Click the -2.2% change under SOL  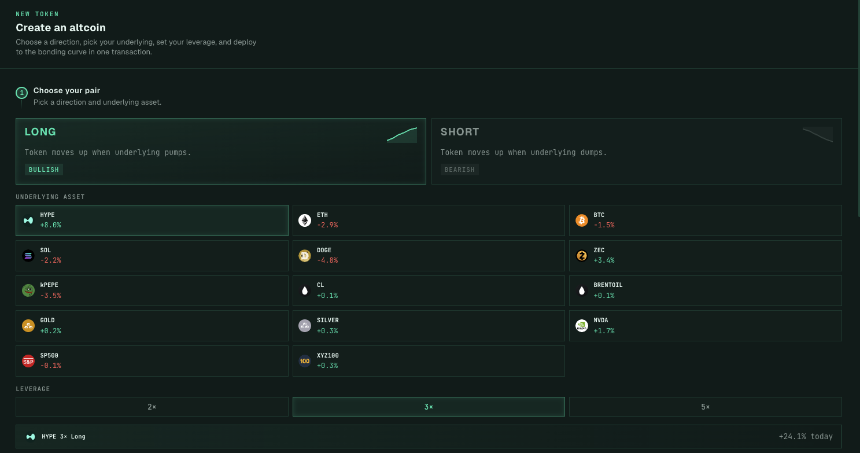pyautogui.click(x=50, y=261)
